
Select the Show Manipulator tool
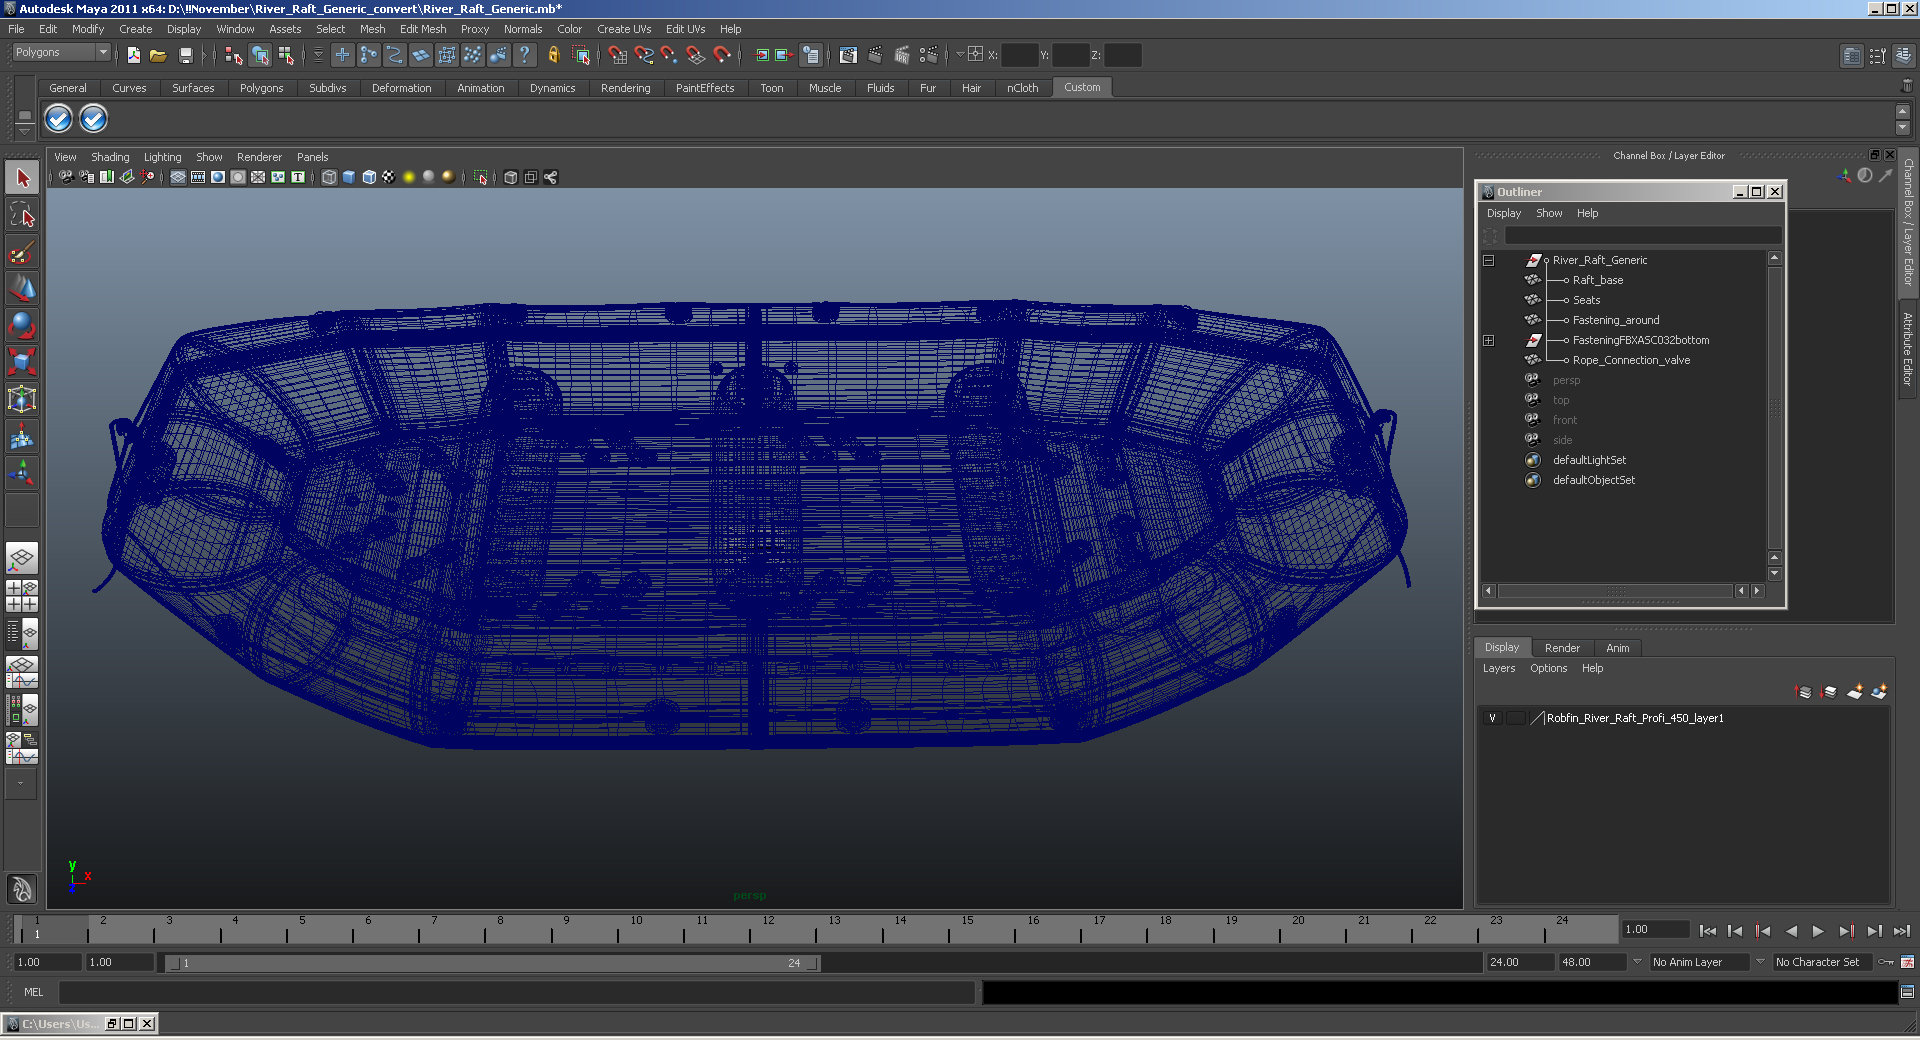(x=22, y=473)
